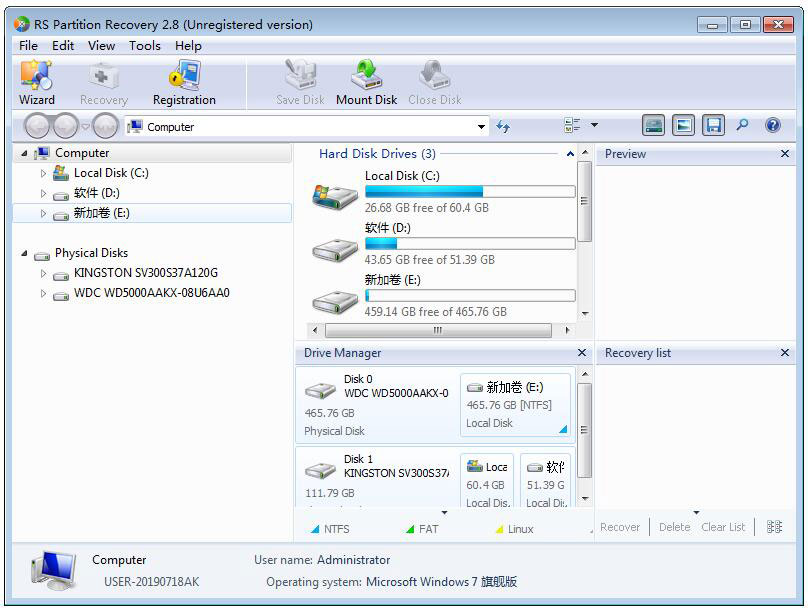This screenshot has width=808, height=610.
Task: Expand WDC WD5000AAKX-08U6AA0 in tree
Action: tap(43, 294)
